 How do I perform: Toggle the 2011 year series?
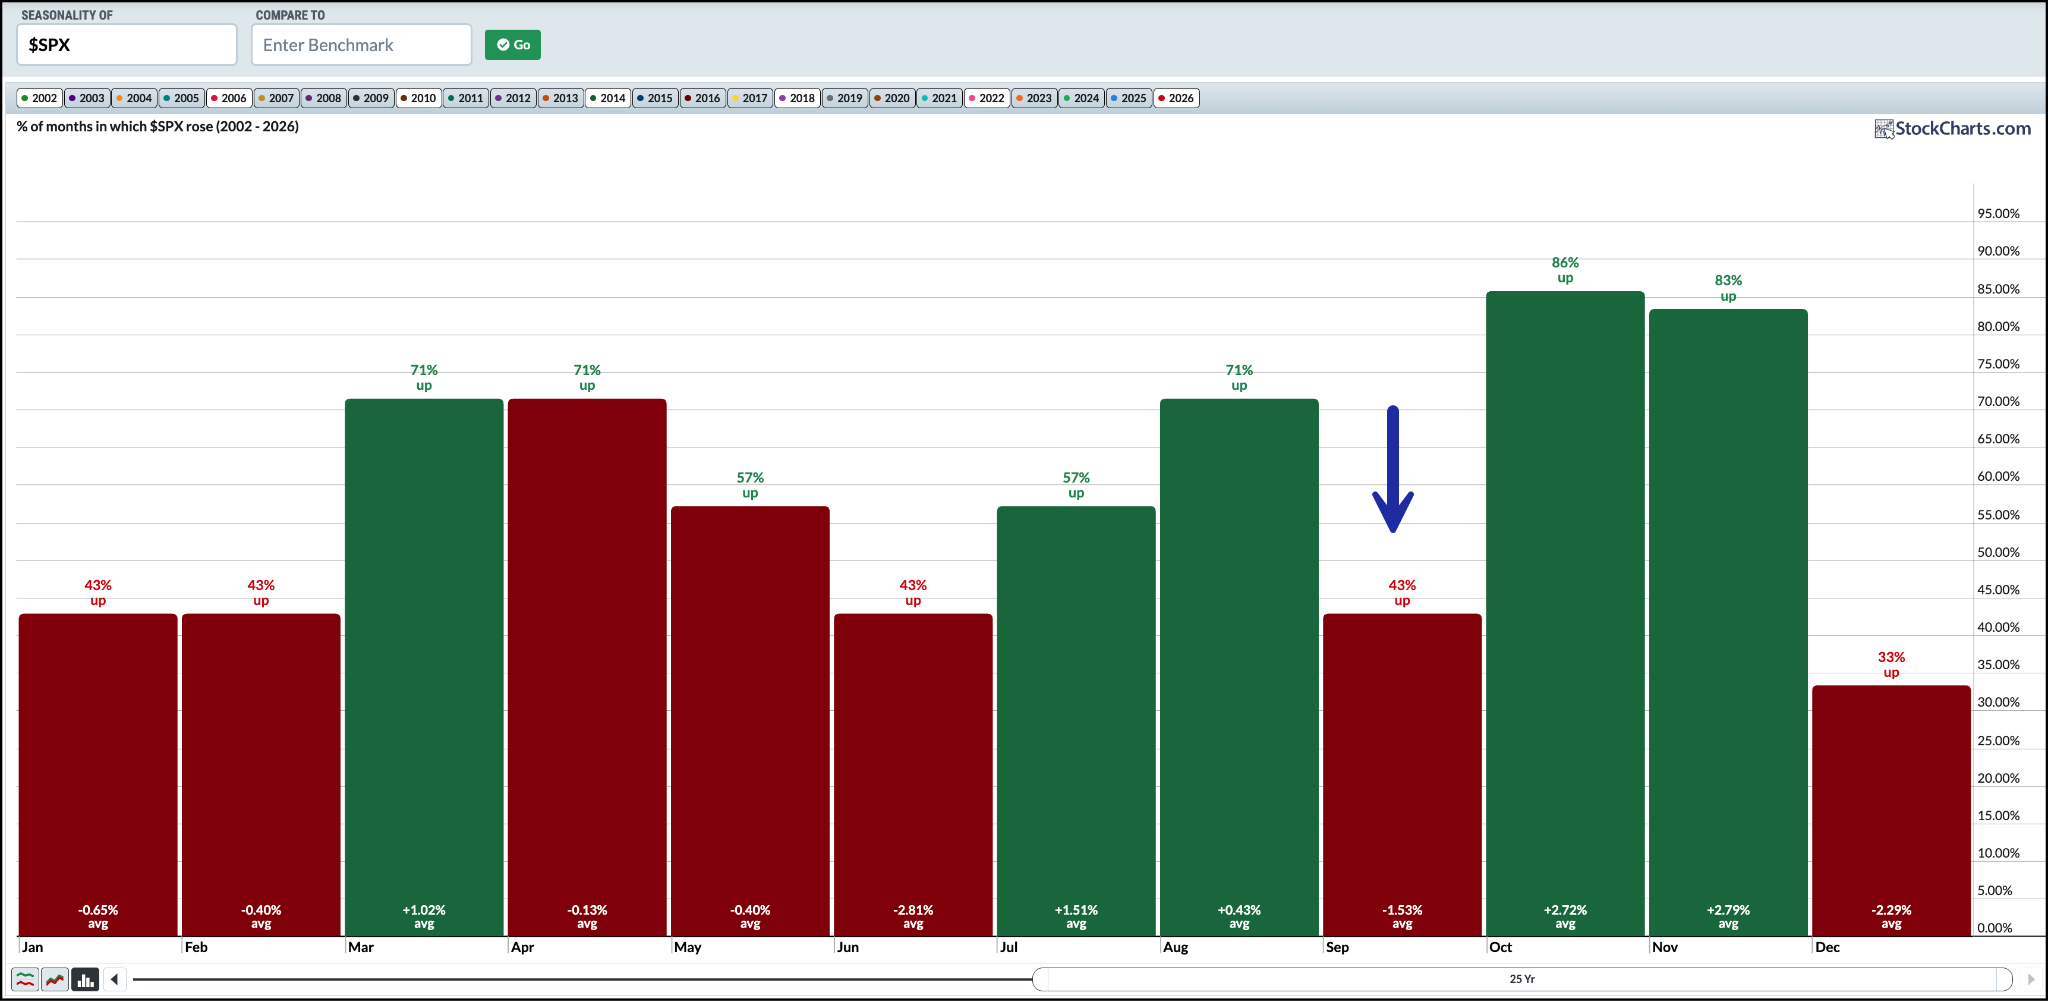tap(466, 98)
